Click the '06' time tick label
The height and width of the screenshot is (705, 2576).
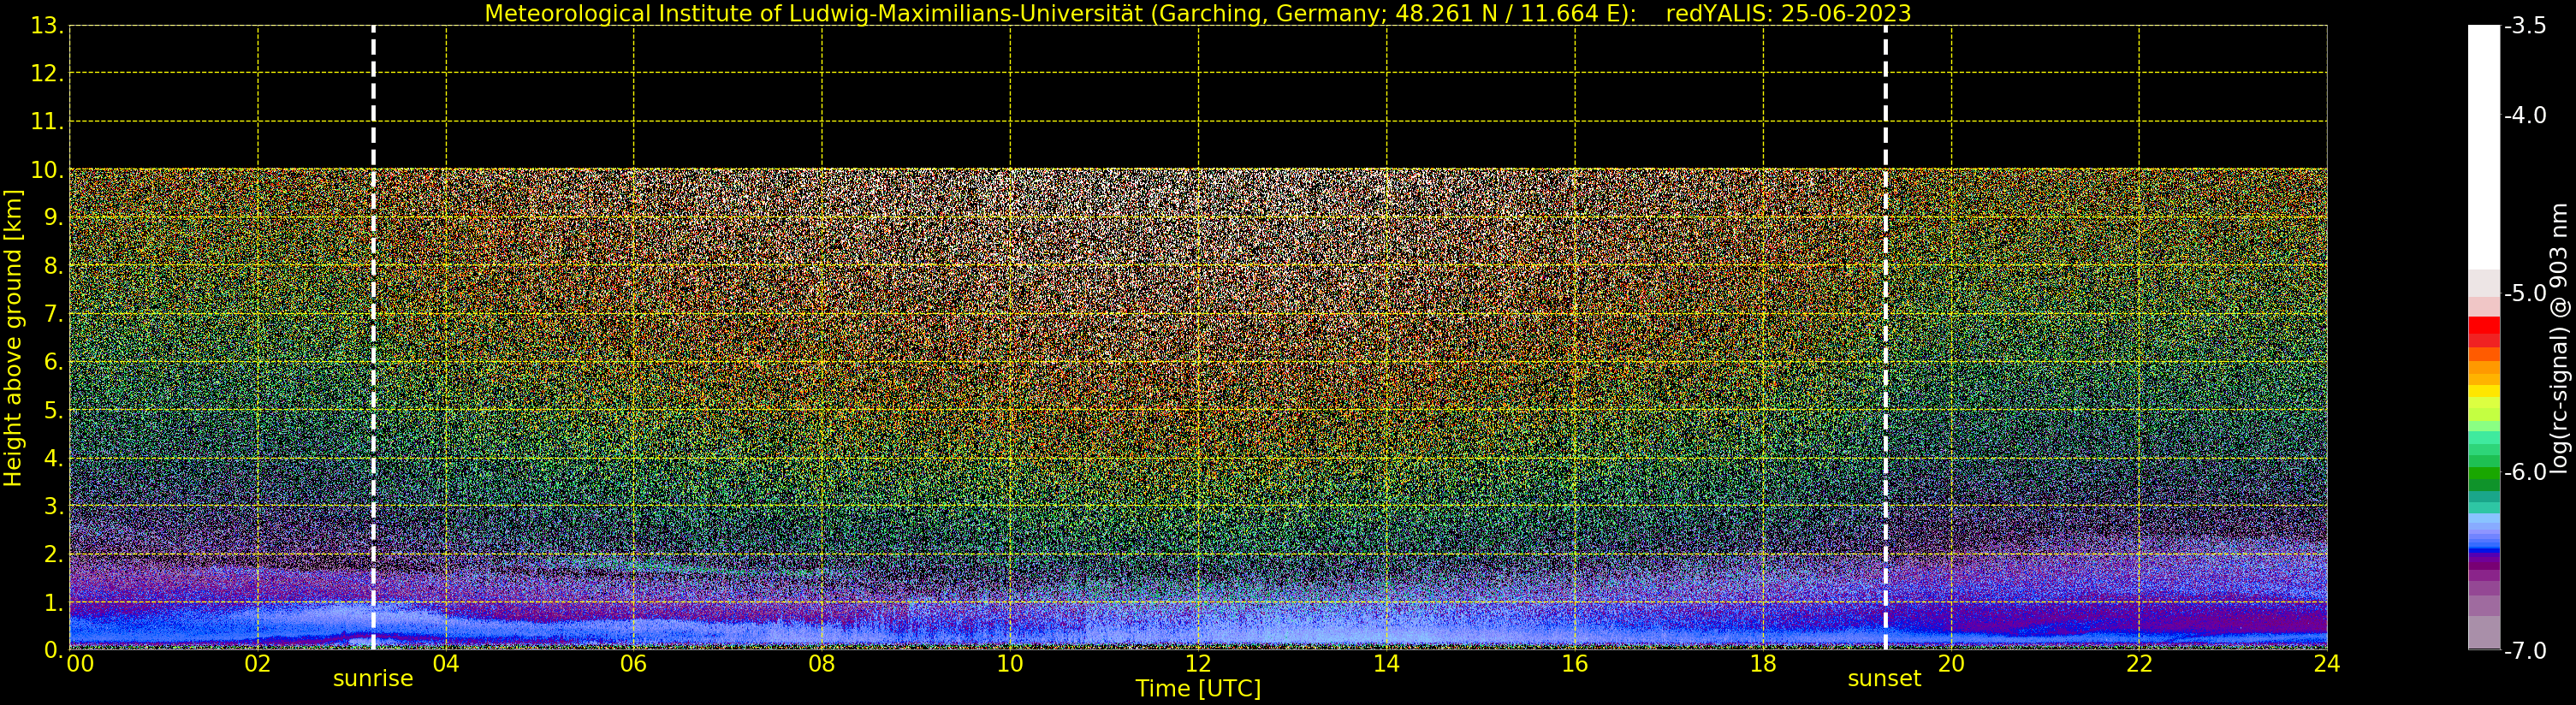[x=634, y=664]
